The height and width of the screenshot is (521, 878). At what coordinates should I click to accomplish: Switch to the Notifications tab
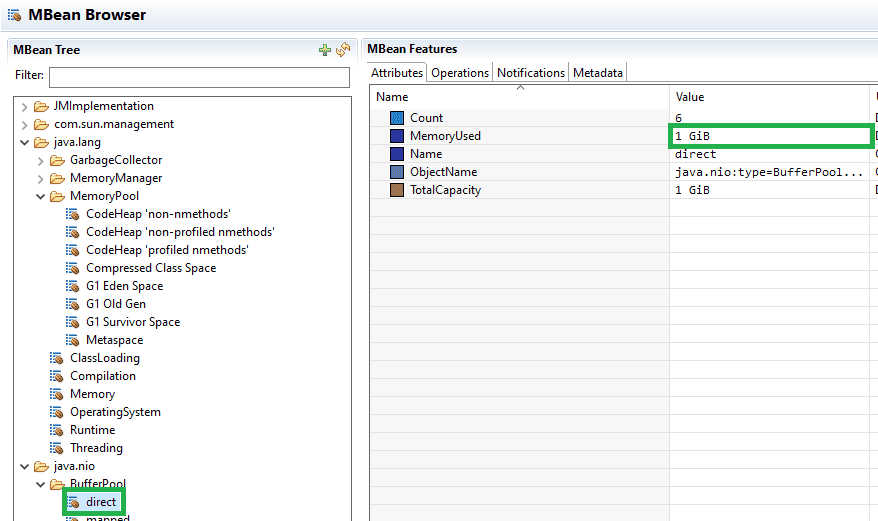pos(531,73)
